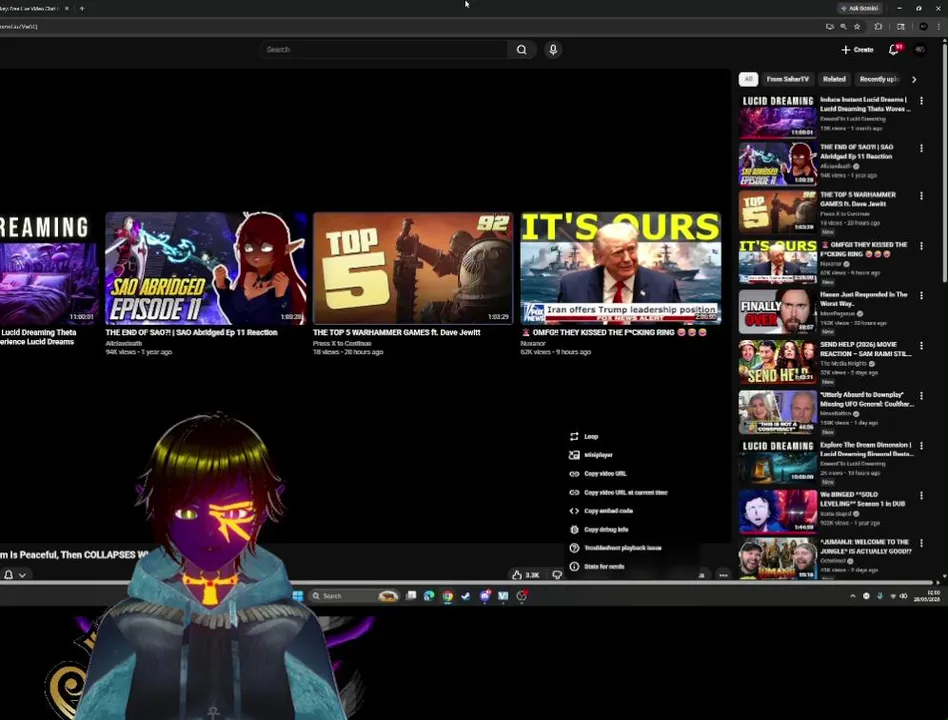Like the video with thumbs up
The height and width of the screenshot is (720, 948).
pyautogui.click(x=525, y=575)
